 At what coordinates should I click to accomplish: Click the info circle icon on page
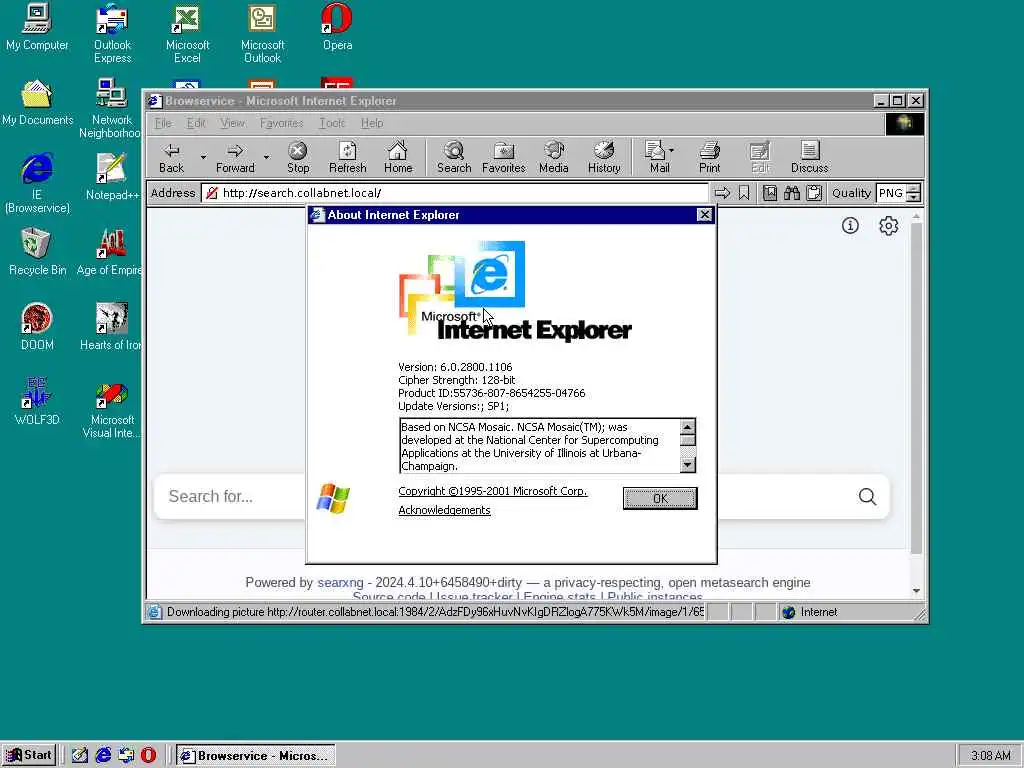850,226
